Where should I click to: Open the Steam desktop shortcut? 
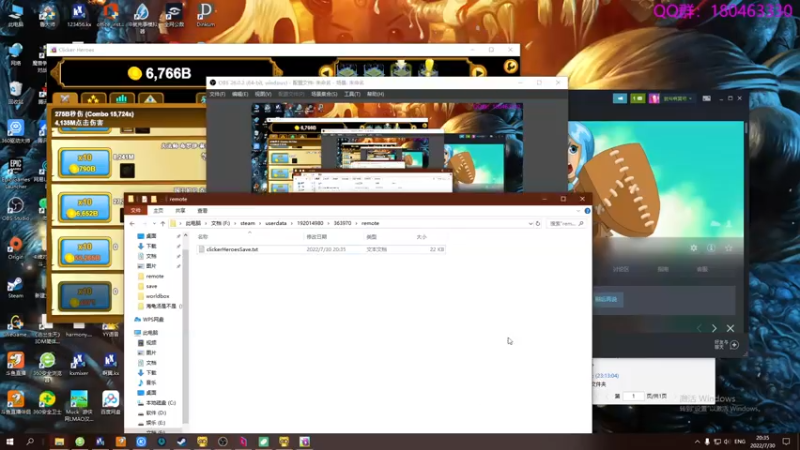15,288
